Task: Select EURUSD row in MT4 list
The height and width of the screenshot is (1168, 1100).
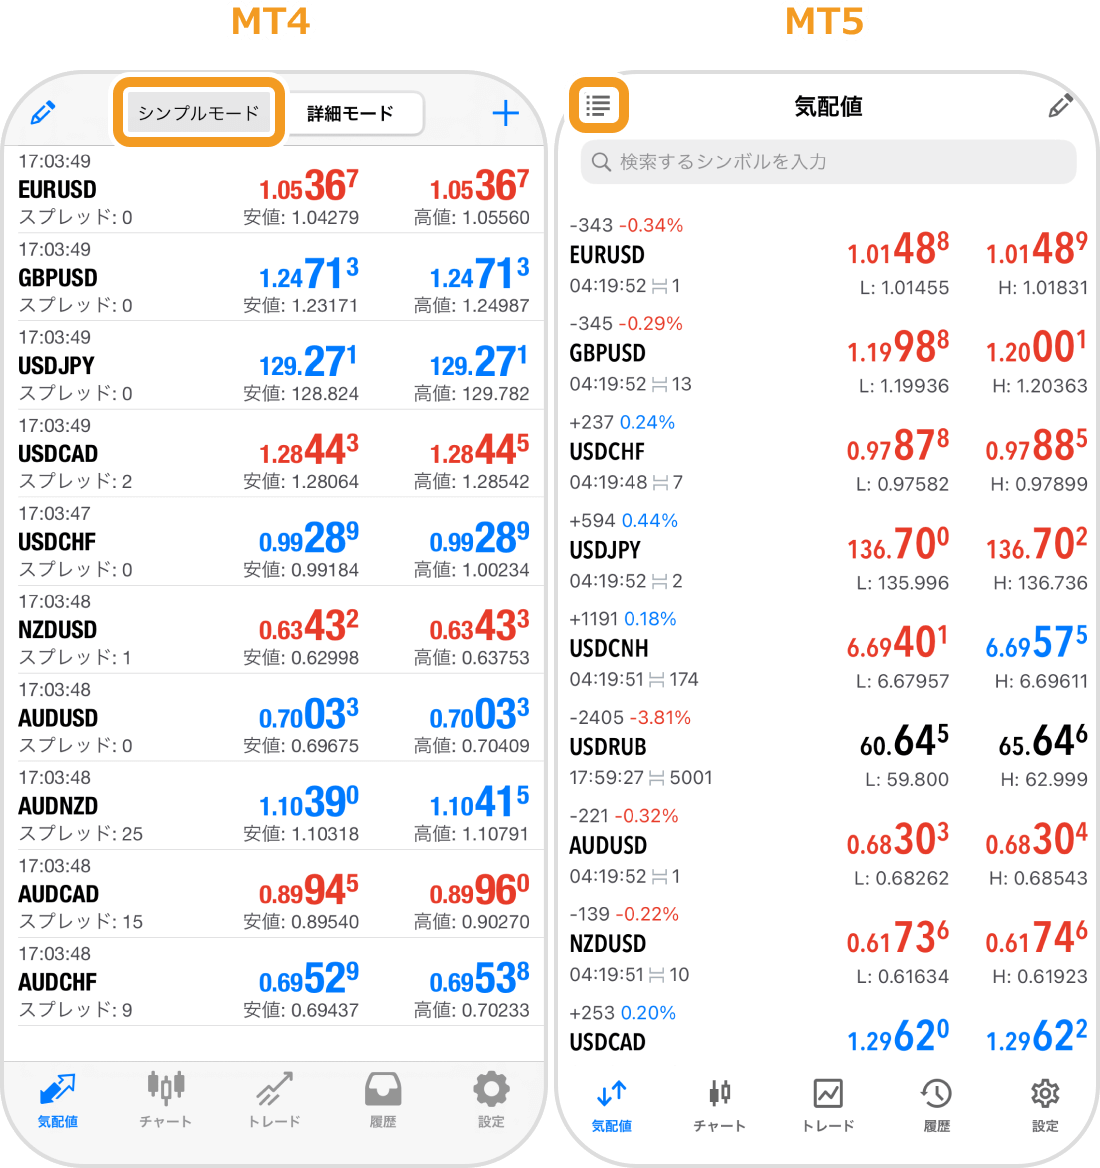Action: 274,189
